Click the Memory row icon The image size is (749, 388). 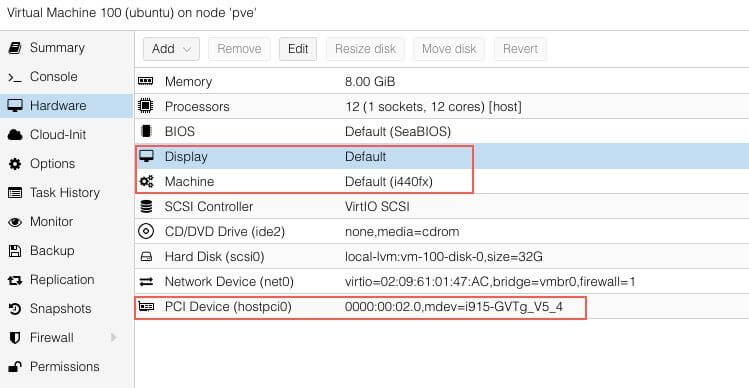click(146, 81)
